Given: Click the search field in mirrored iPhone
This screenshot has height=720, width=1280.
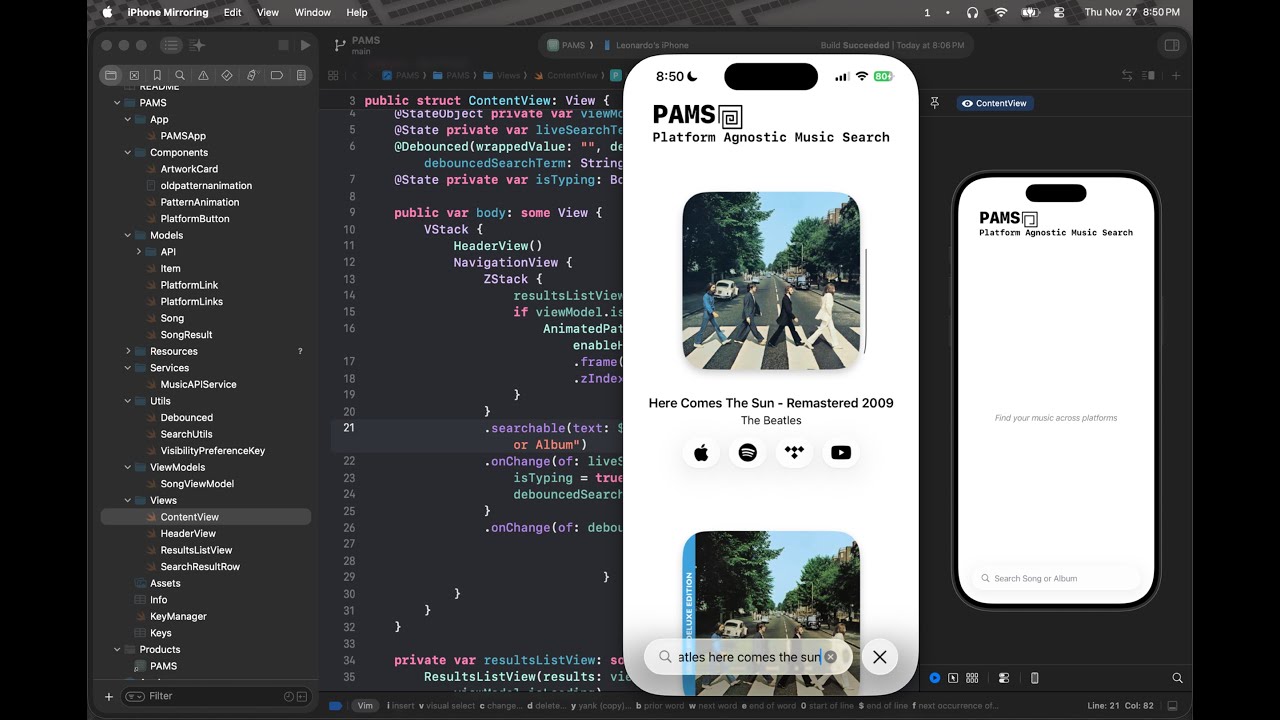Looking at the screenshot, I should 748,657.
